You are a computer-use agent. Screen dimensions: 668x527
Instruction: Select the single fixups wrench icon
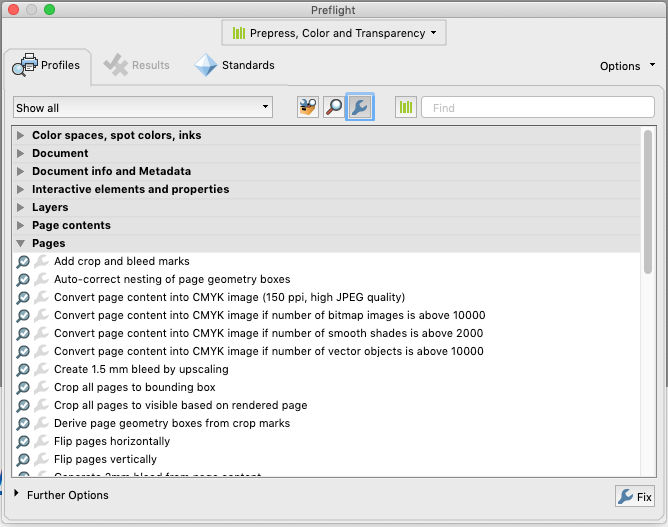[360, 107]
